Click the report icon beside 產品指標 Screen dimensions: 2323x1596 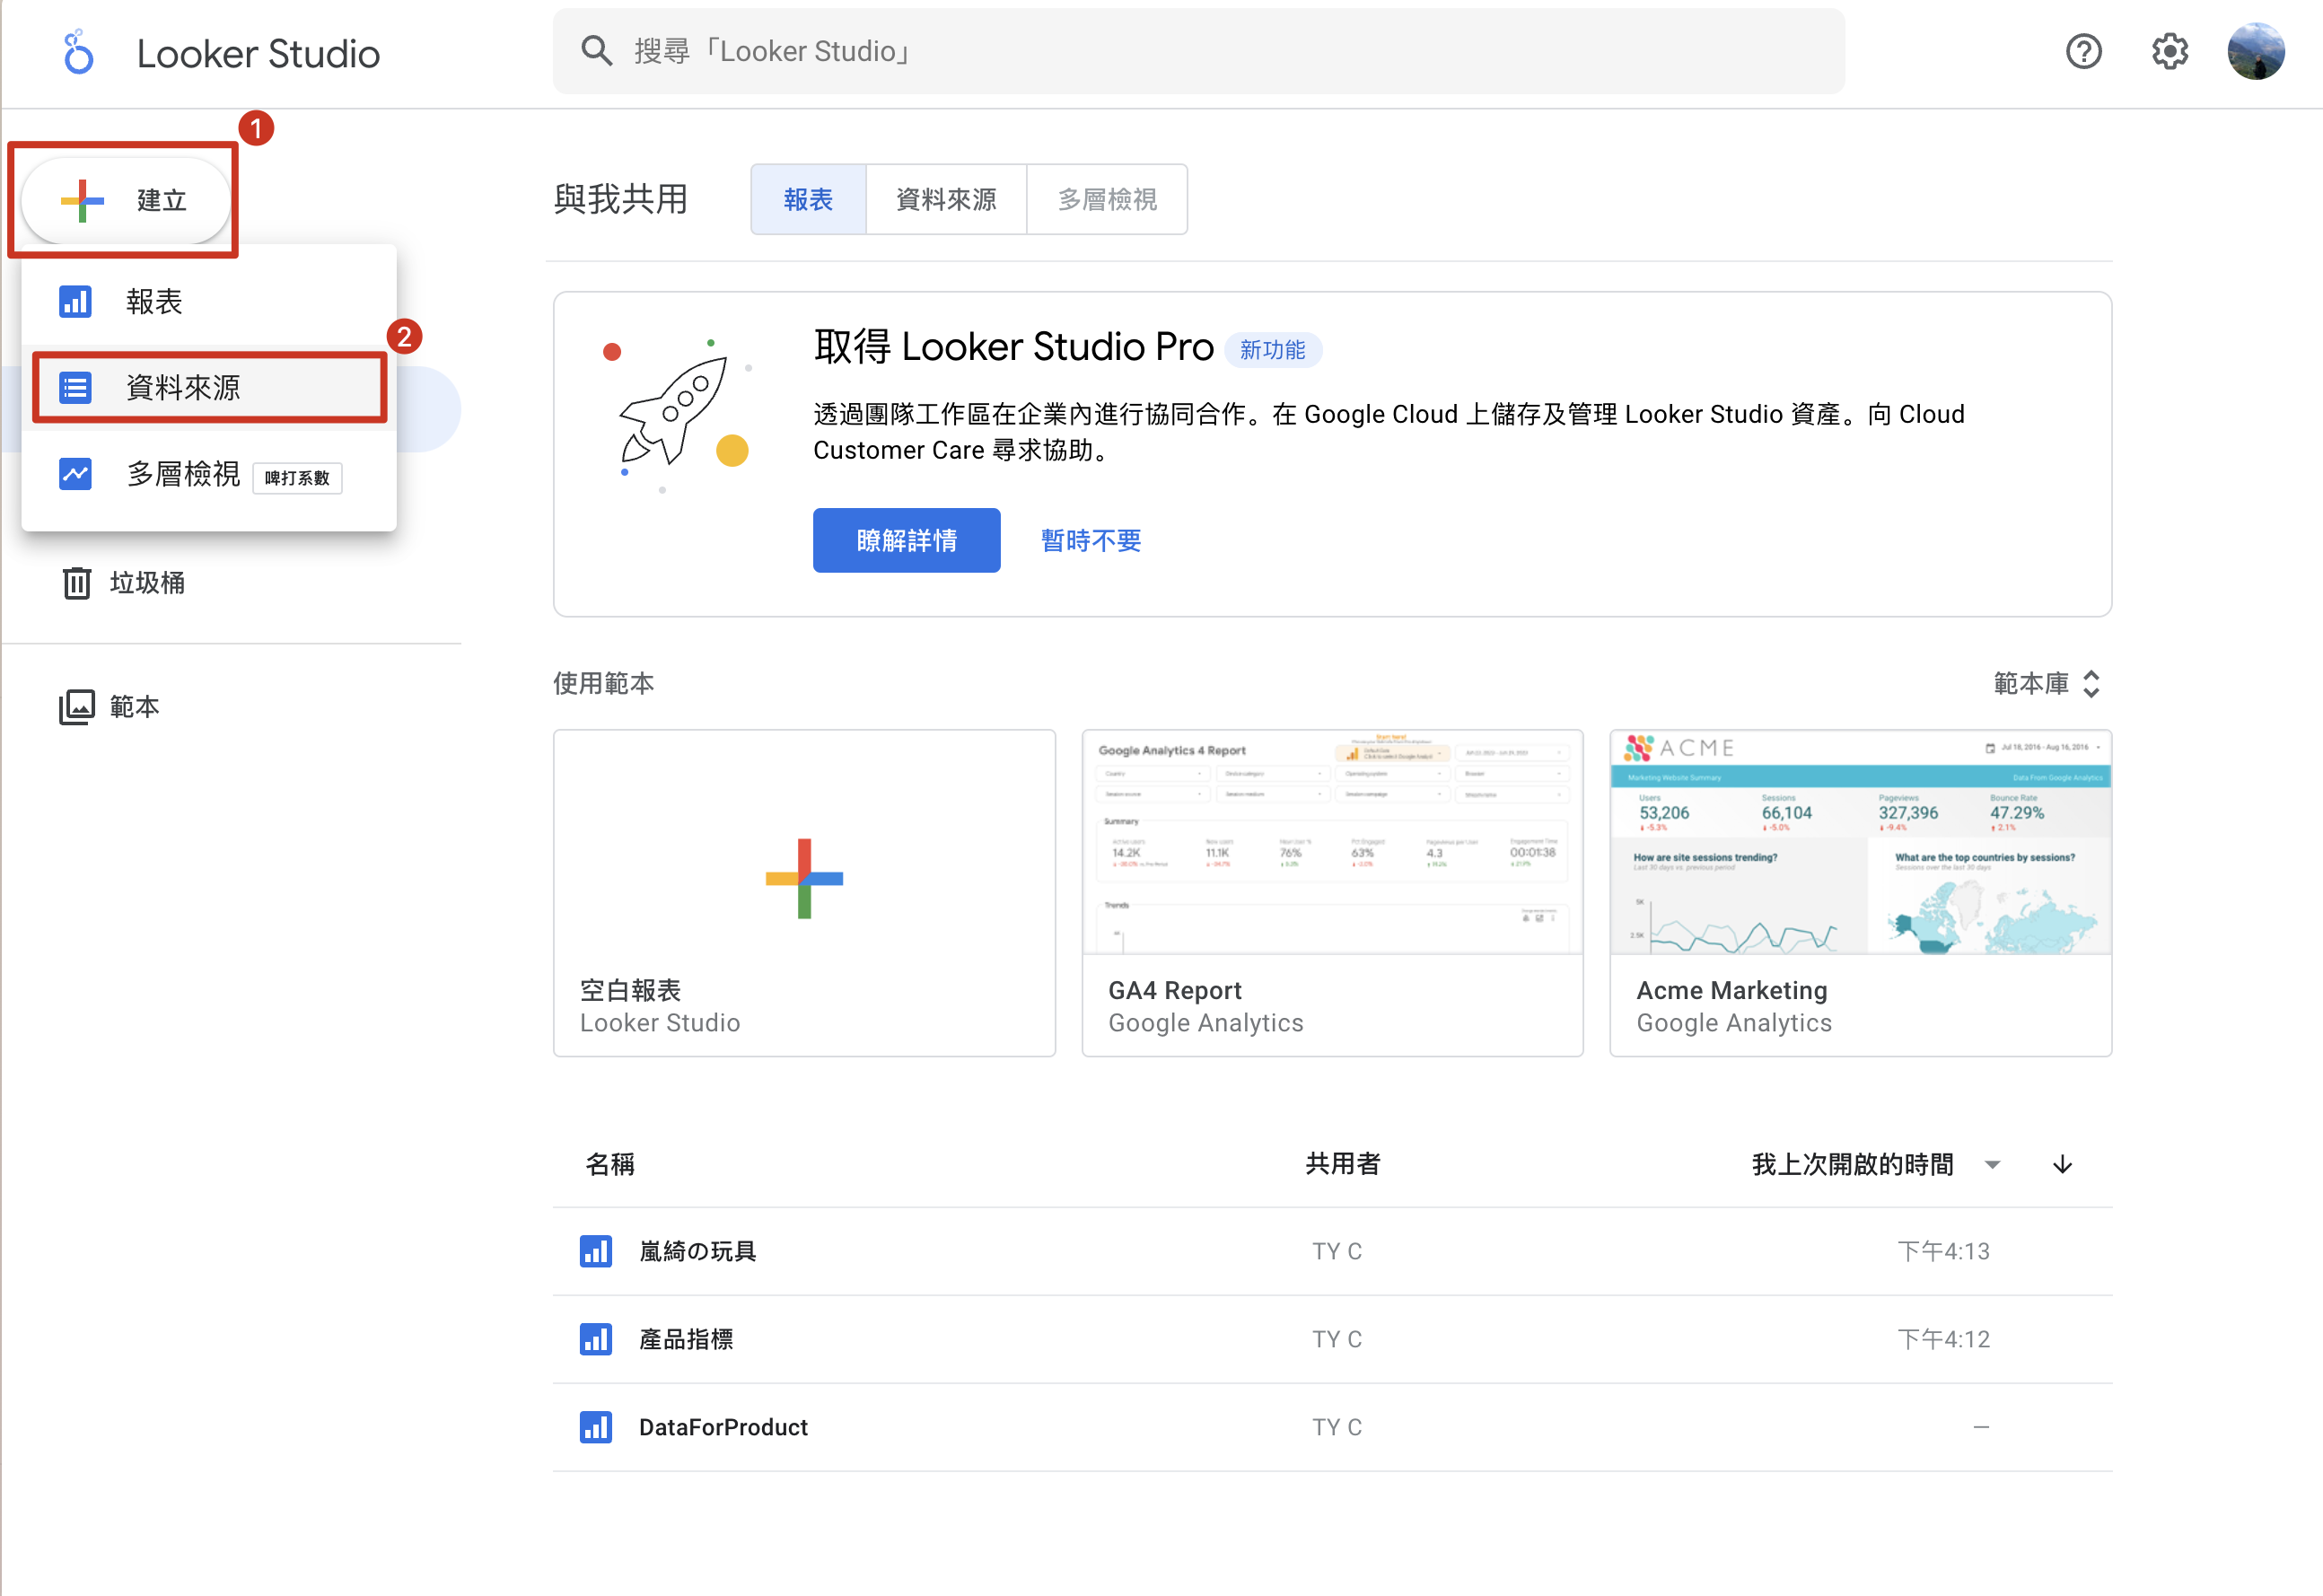(596, 1339)
